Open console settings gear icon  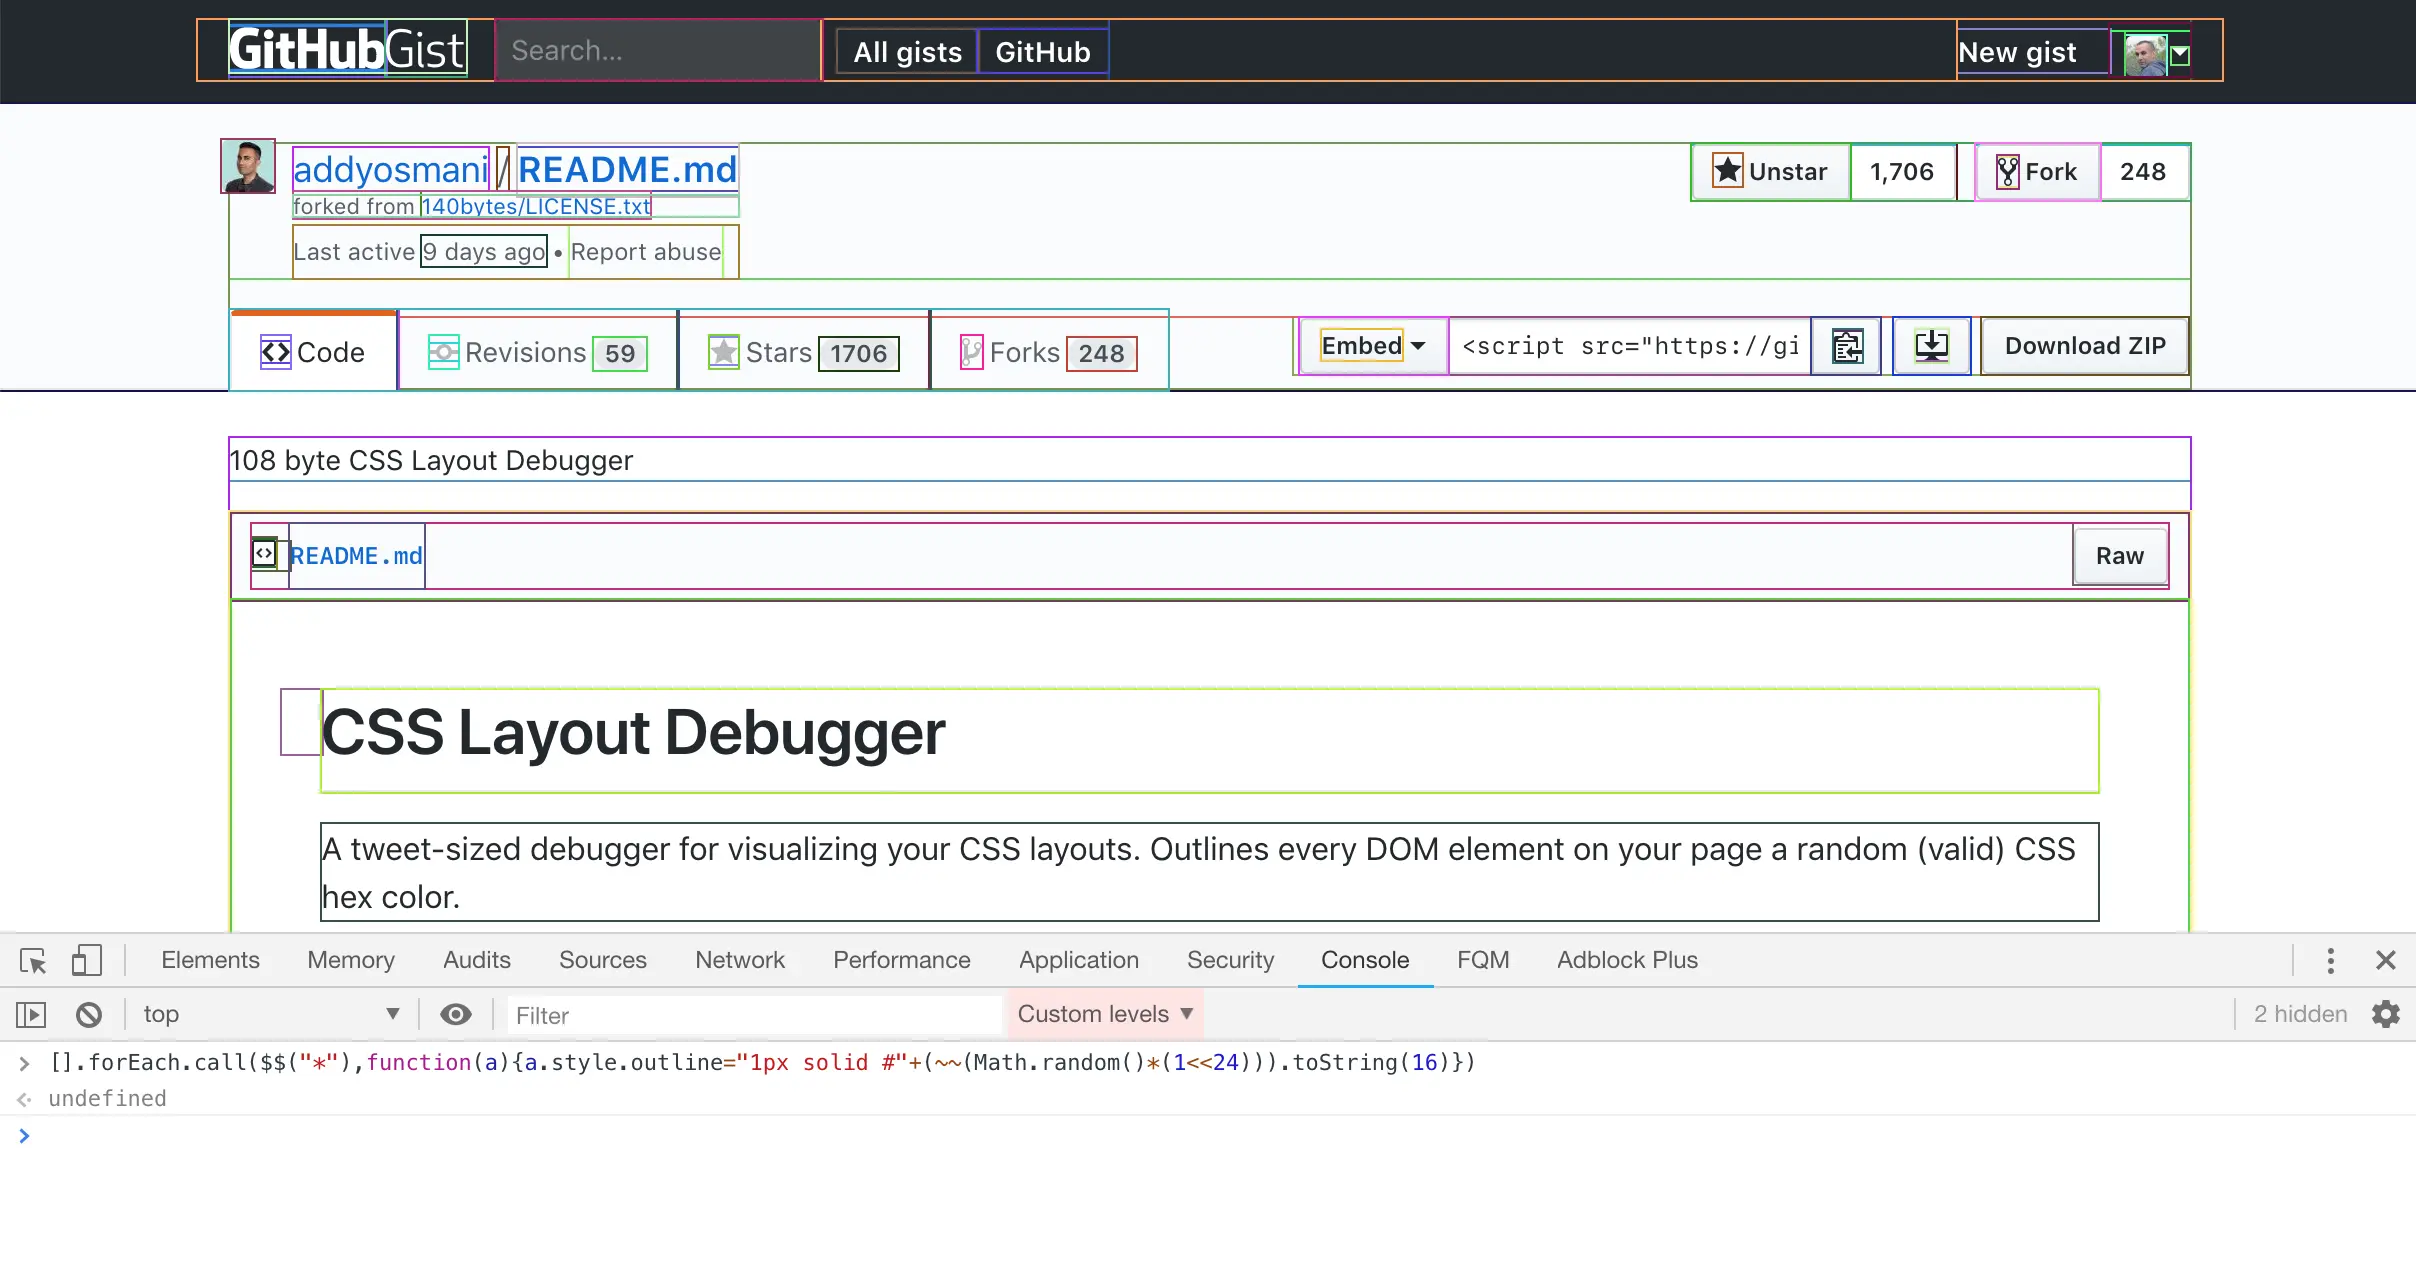pyautogui.click(x=2386, y=1015)
